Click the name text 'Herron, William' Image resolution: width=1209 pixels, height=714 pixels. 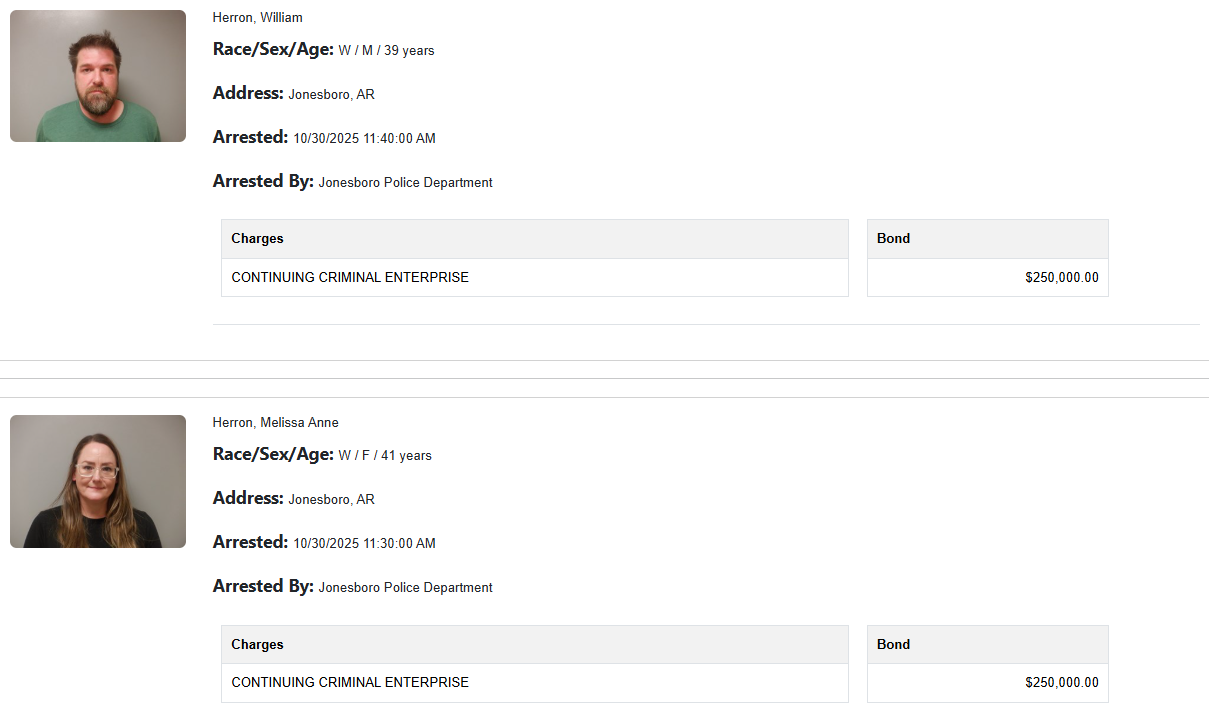257,18
